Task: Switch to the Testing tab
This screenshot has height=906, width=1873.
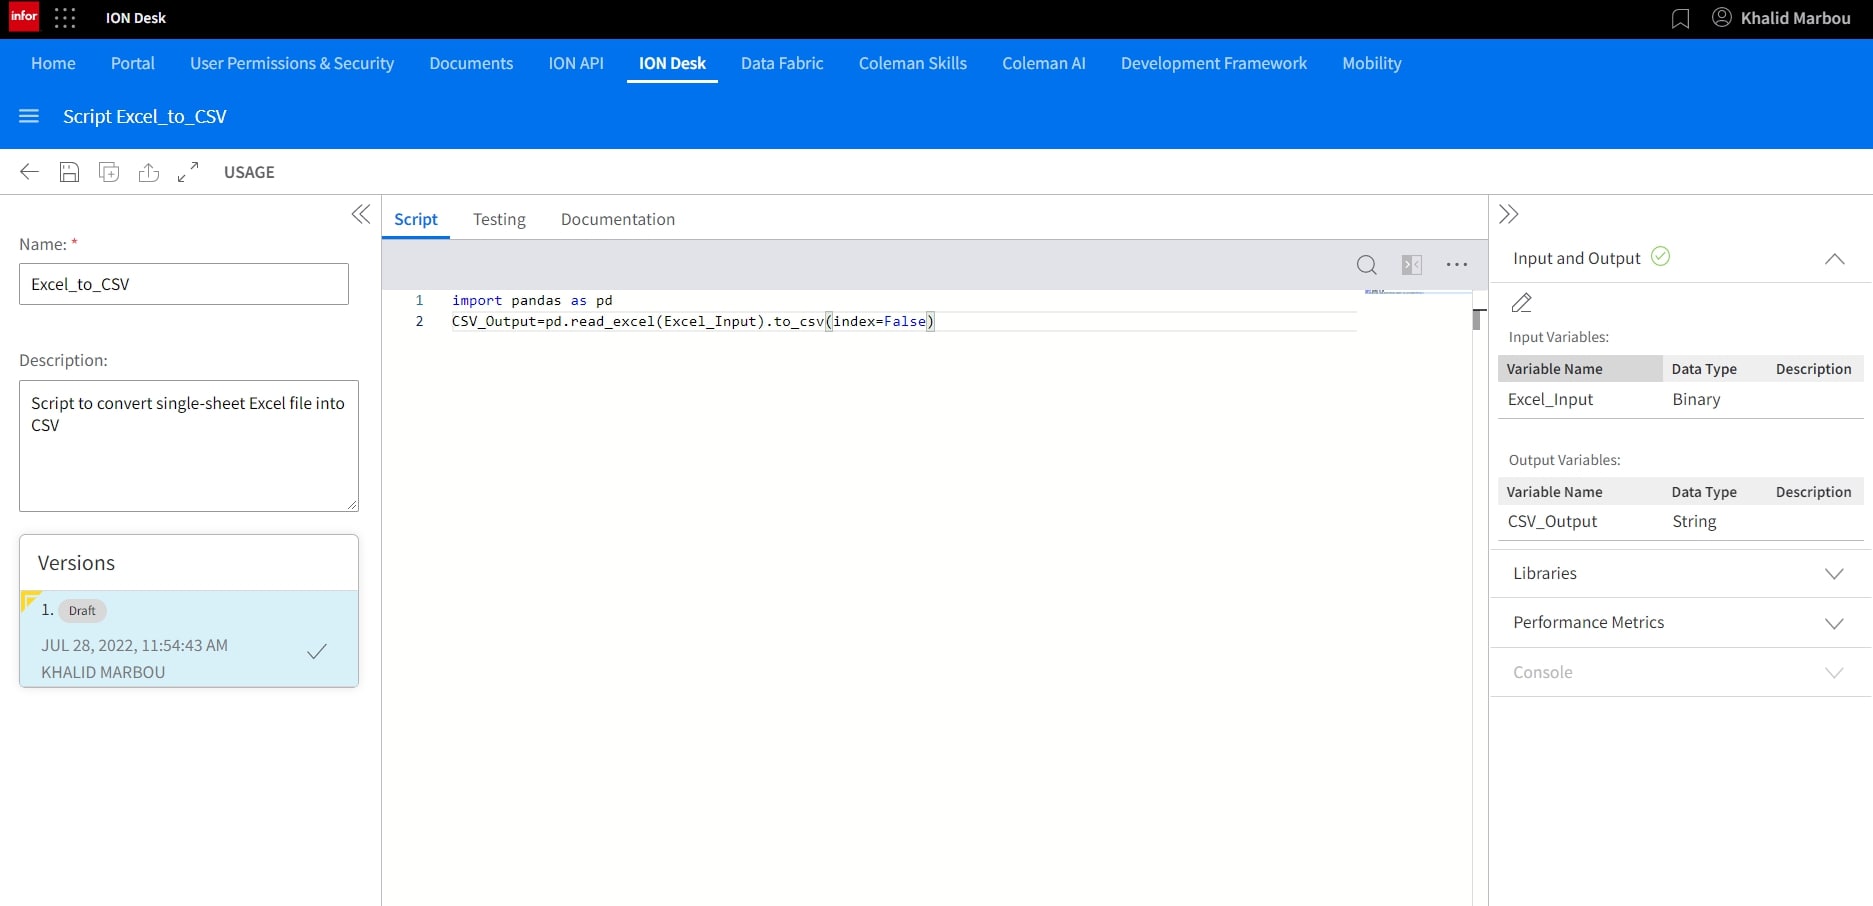Action: coord(499,219)
